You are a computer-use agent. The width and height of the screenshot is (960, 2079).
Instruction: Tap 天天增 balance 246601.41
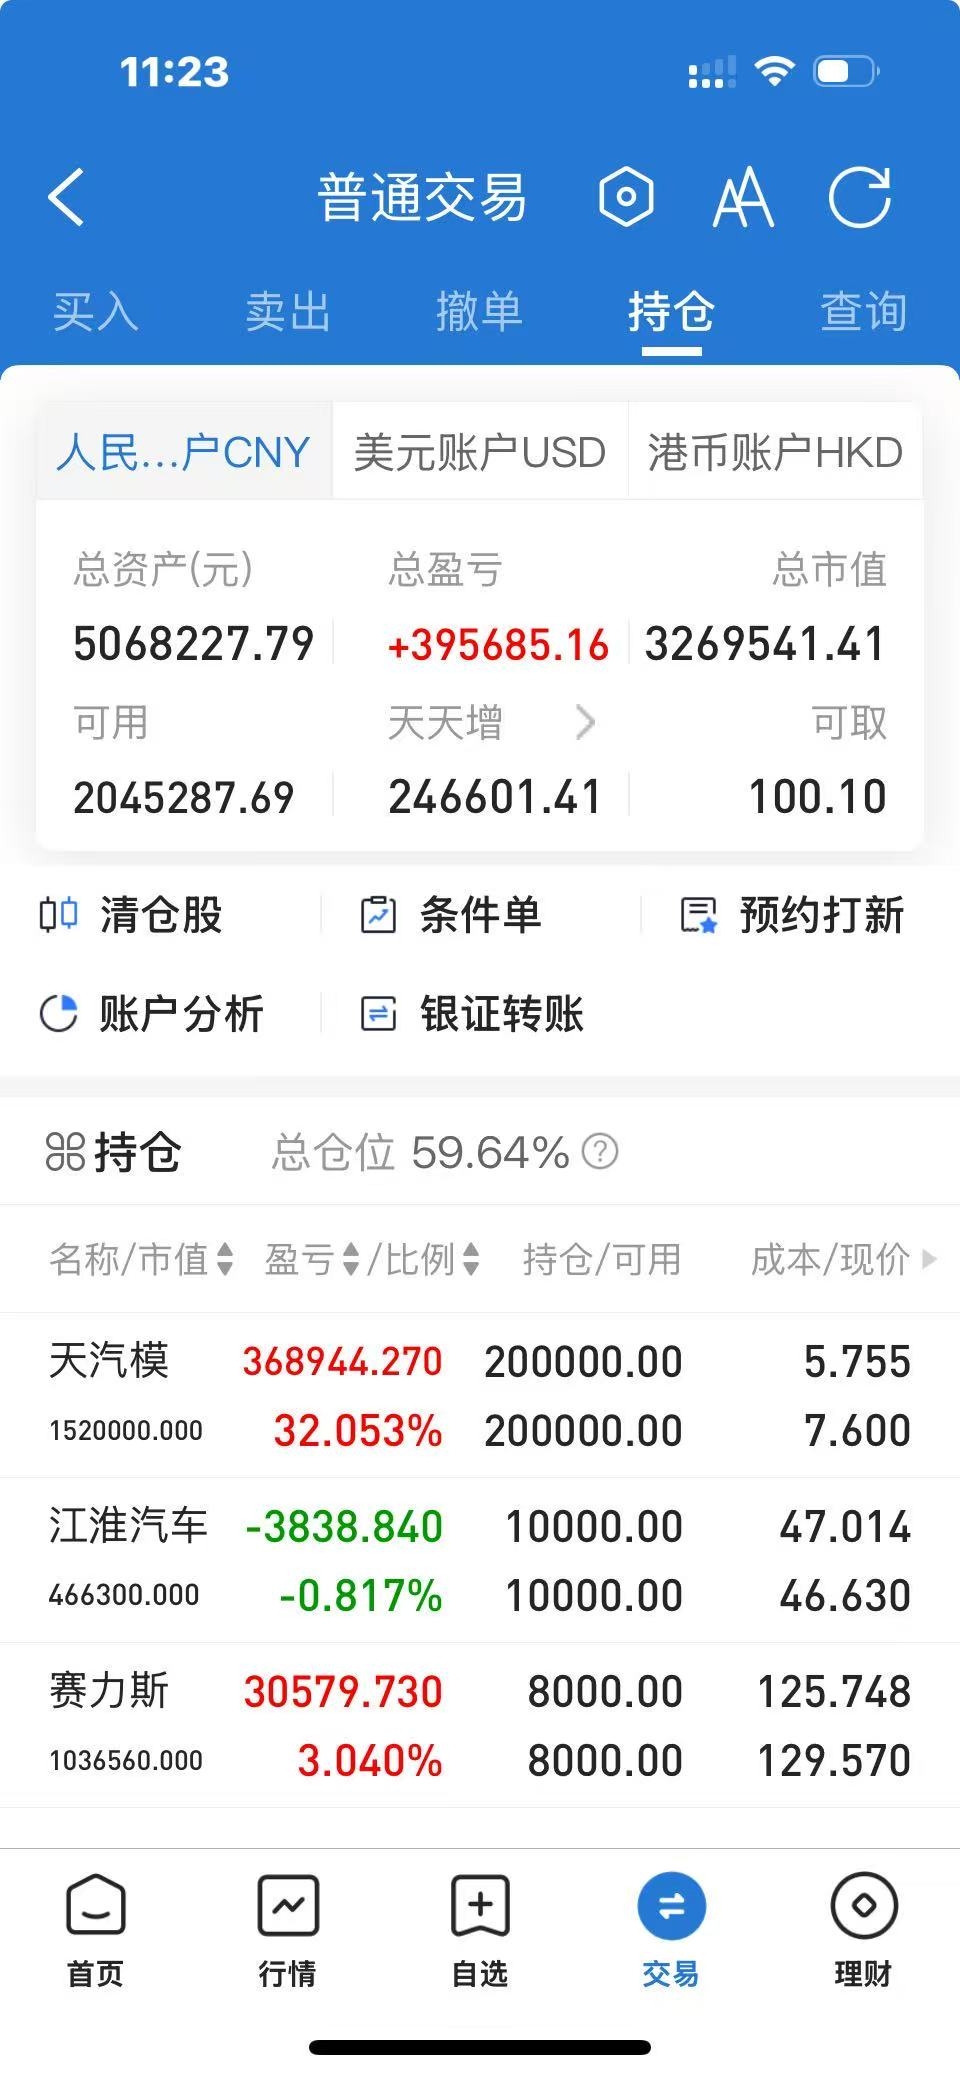(x=495, y=797)
